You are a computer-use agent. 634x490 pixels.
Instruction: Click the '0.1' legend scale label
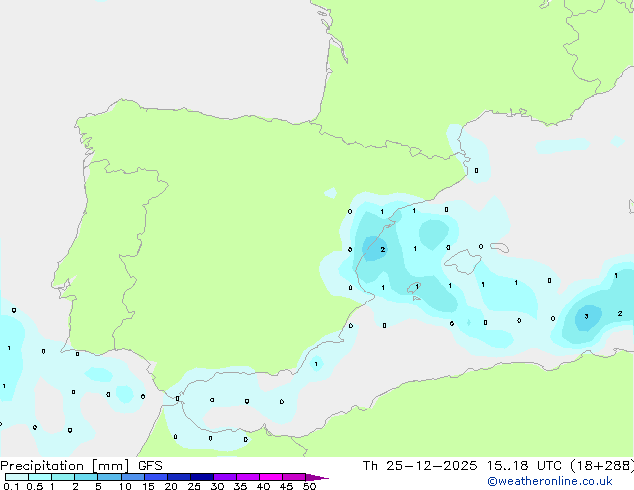11,486
